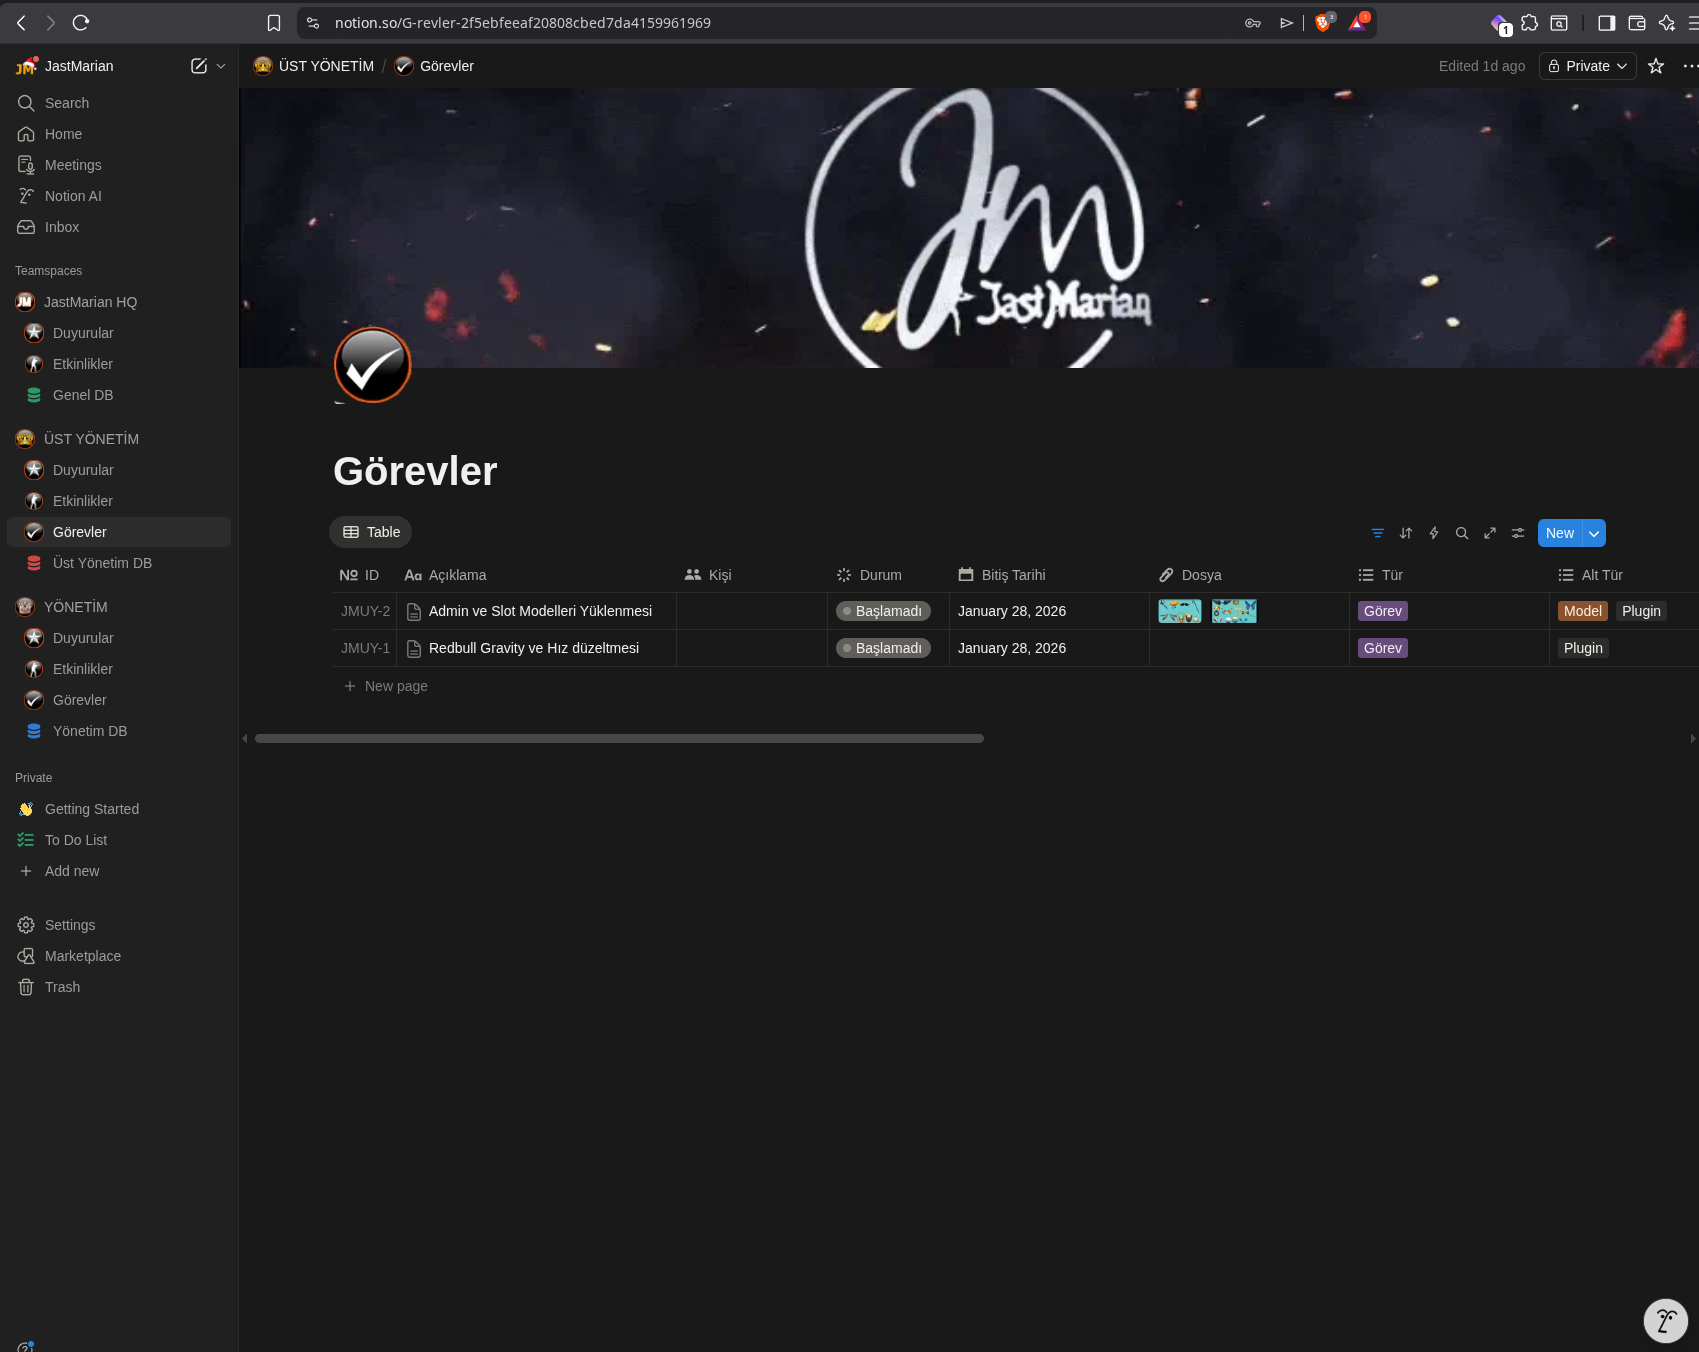Expand the database to full page view

[1490, 533]
